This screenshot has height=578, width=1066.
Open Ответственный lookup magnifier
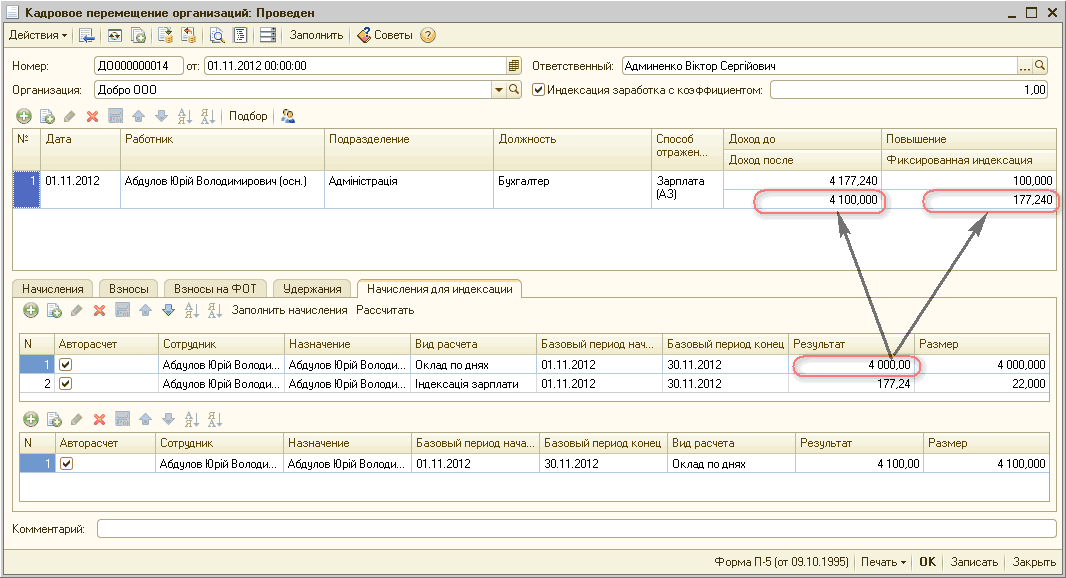1040,66
